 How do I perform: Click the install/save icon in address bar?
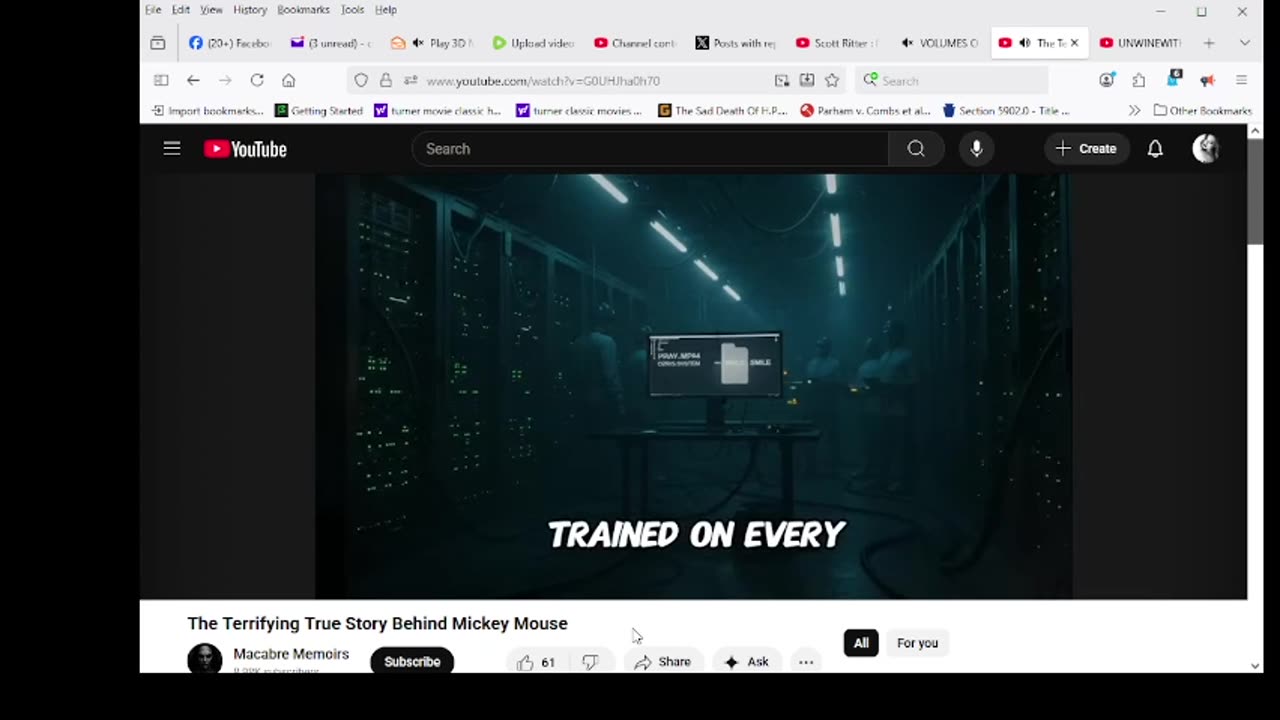tap(807, 80)
